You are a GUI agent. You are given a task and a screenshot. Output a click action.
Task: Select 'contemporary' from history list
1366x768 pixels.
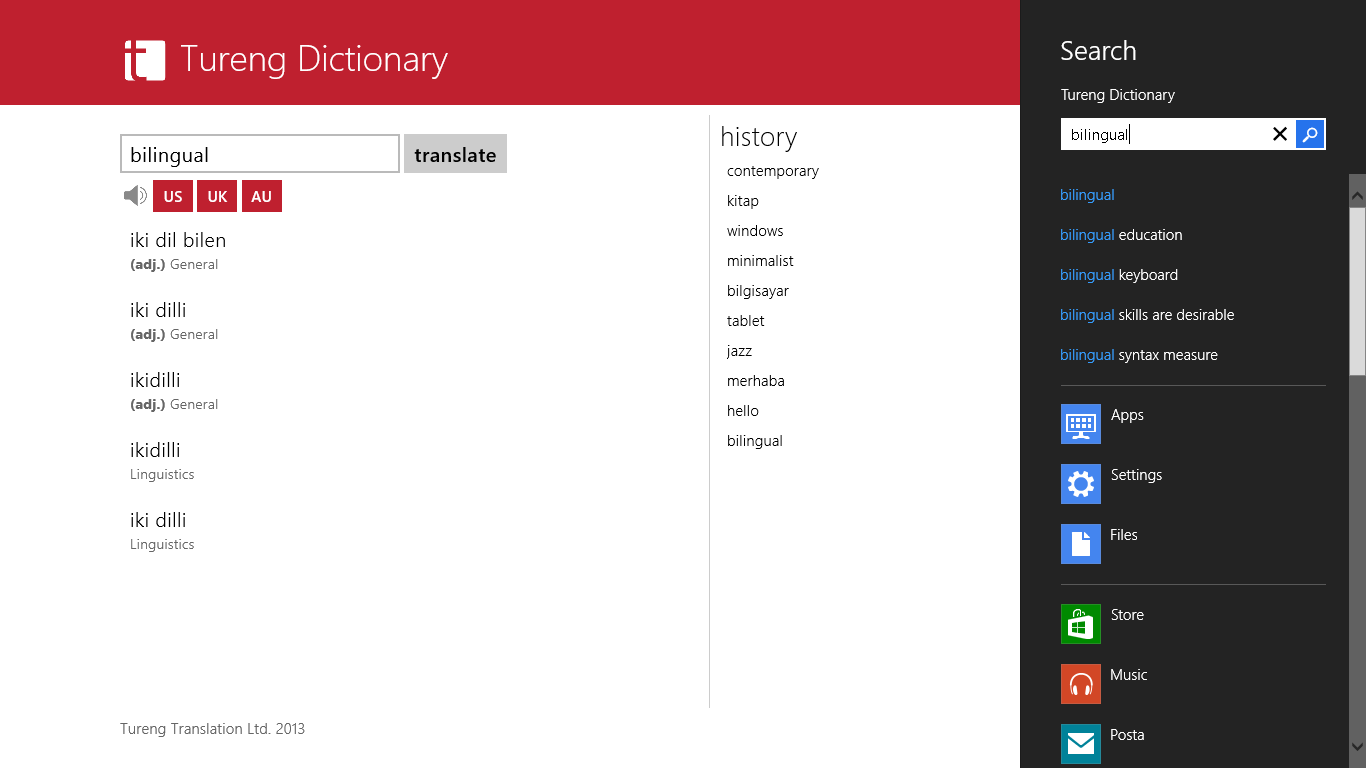772,171
